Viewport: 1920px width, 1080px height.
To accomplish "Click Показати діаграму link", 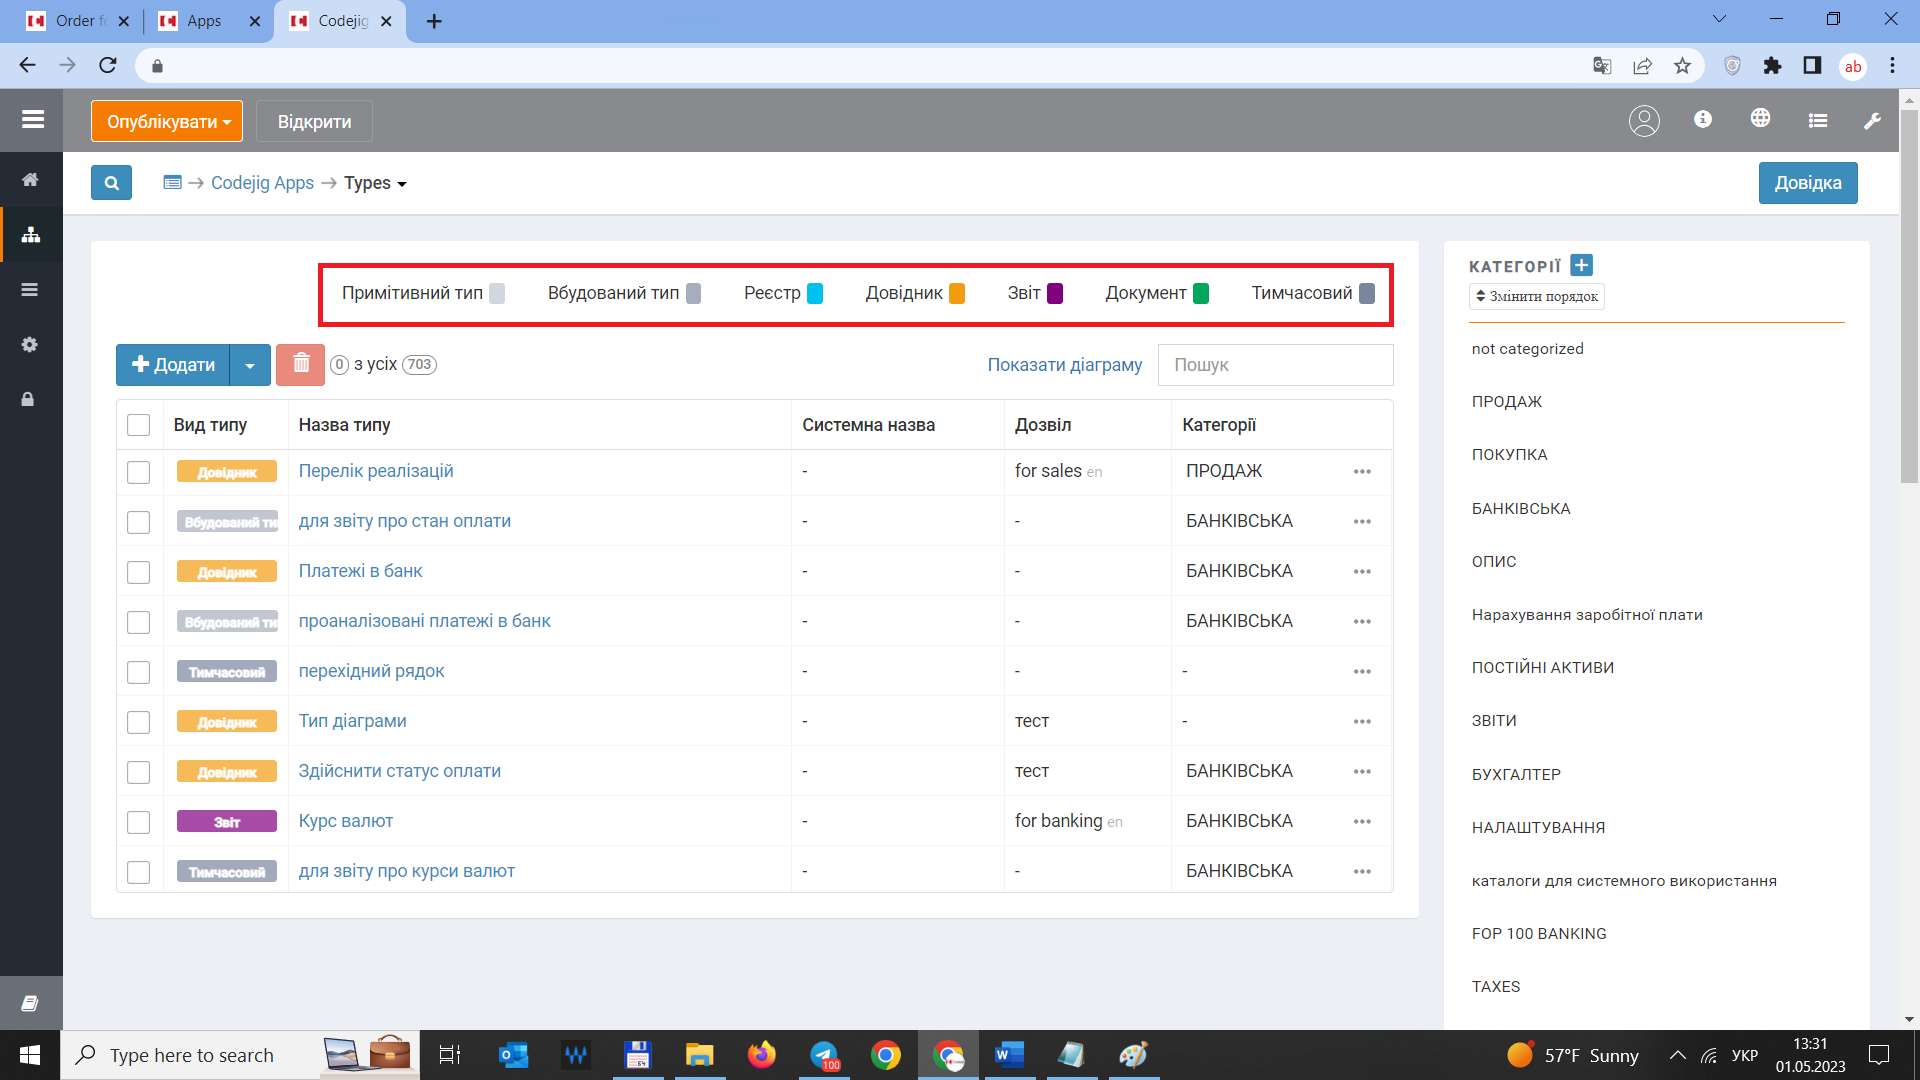I will coord(1064,365).
